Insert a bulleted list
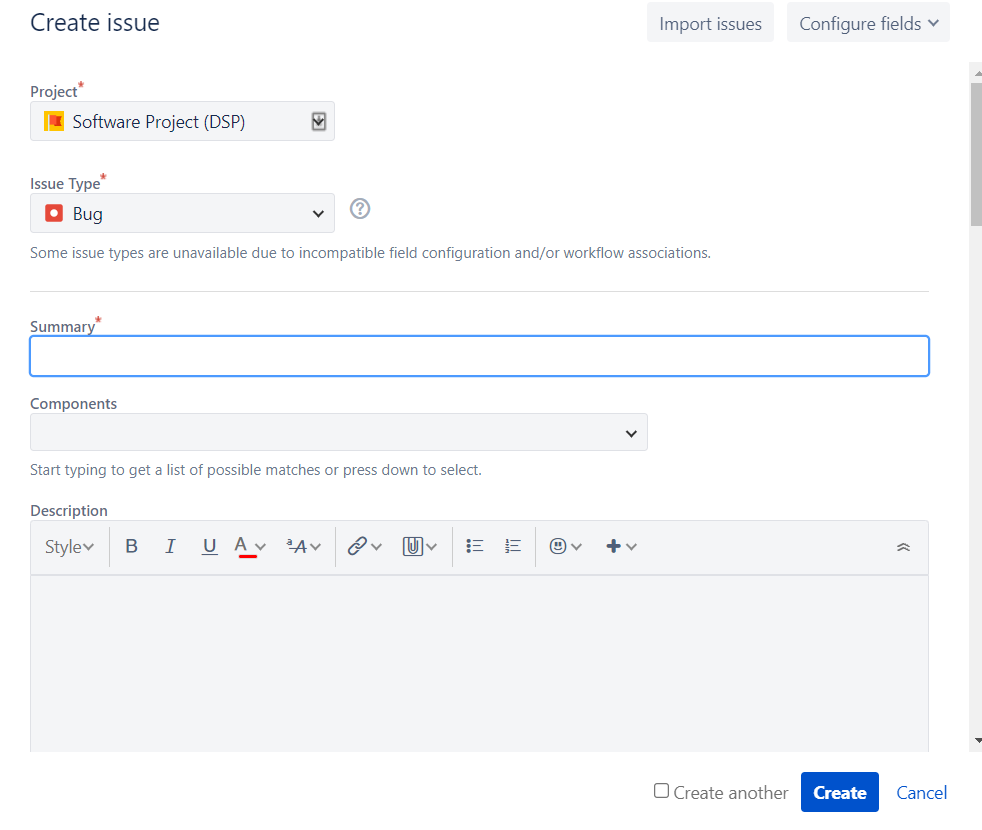Screen dimensions: 982x830 (x=475, y=546)
